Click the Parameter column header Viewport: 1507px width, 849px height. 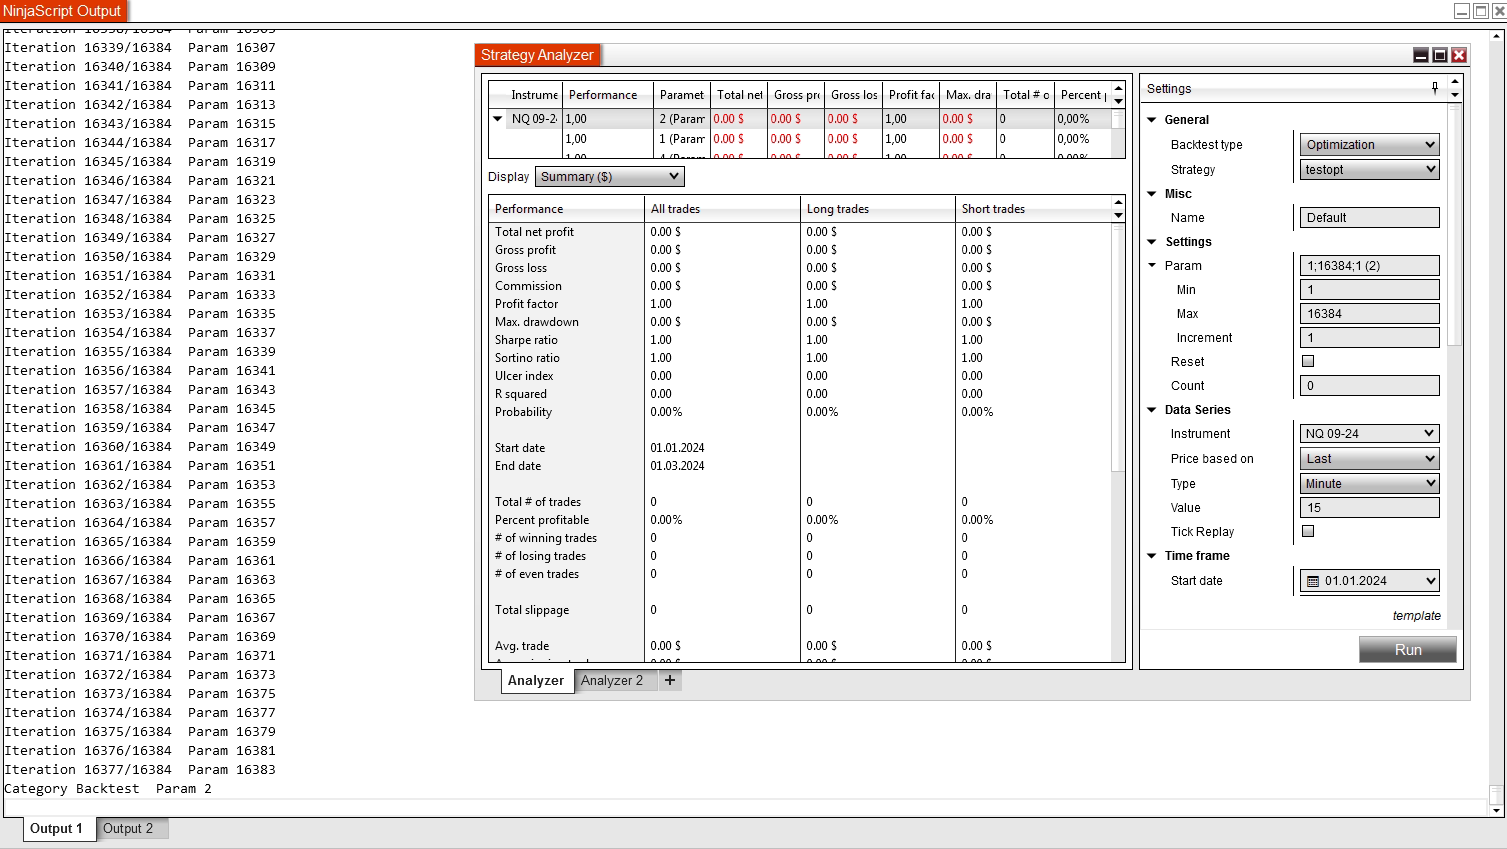(682, 95)
